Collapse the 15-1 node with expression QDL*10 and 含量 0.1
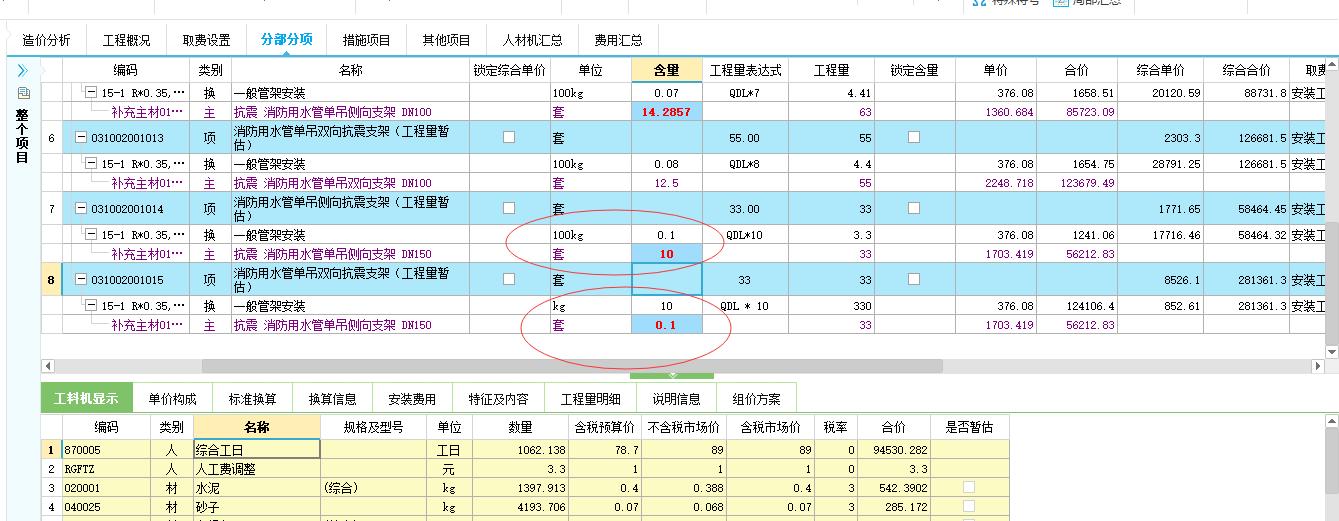The width and height of the screenshot is (1339, 521). (x=92, y=235)
